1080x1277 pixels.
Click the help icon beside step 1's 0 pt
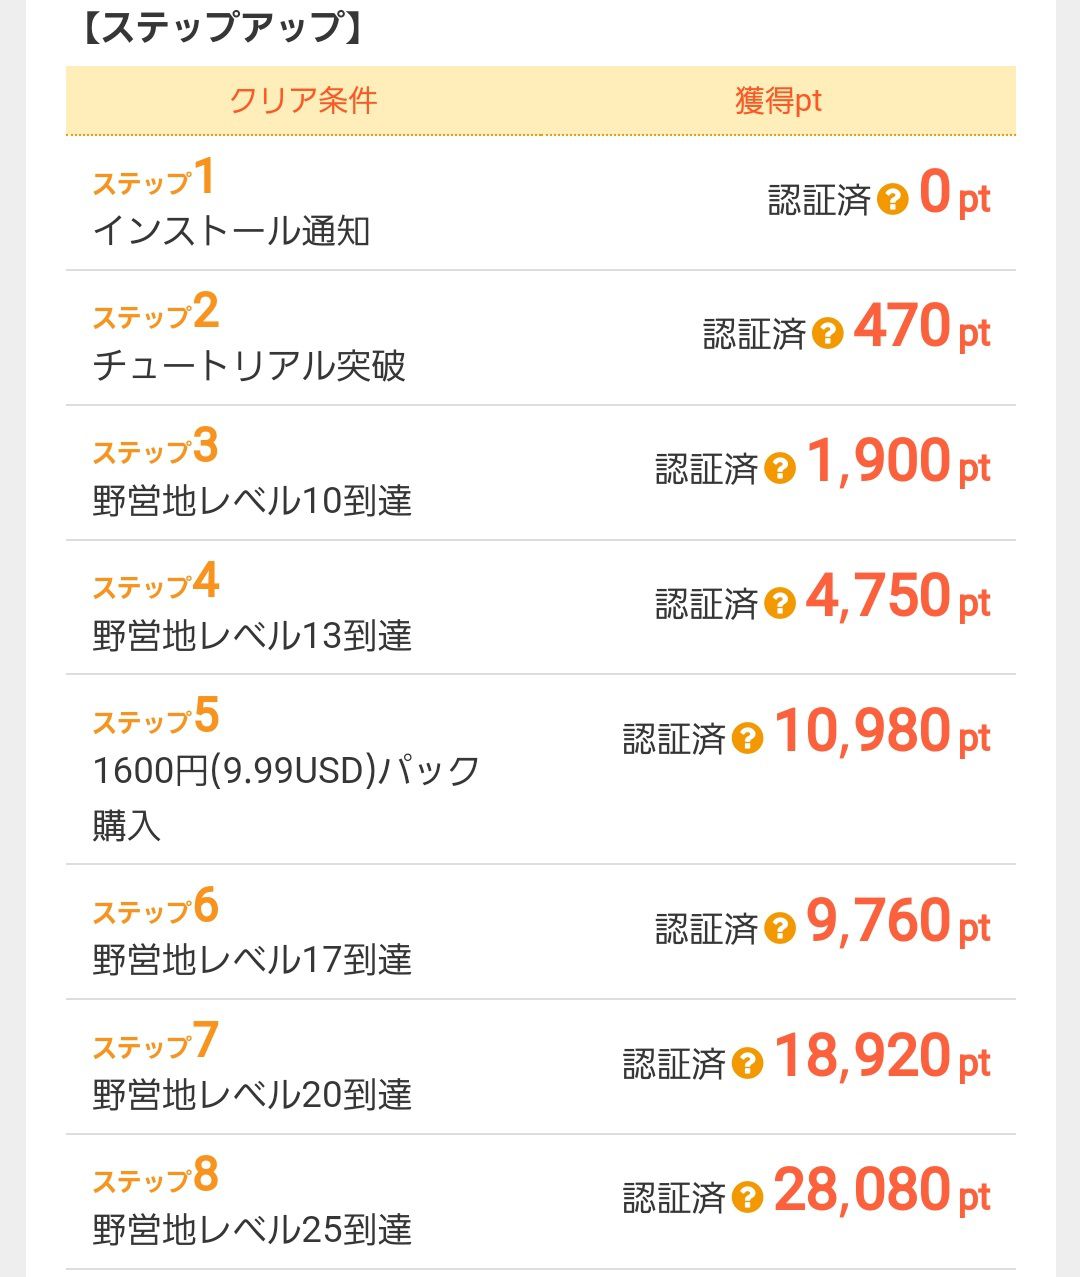click(892, 200)
